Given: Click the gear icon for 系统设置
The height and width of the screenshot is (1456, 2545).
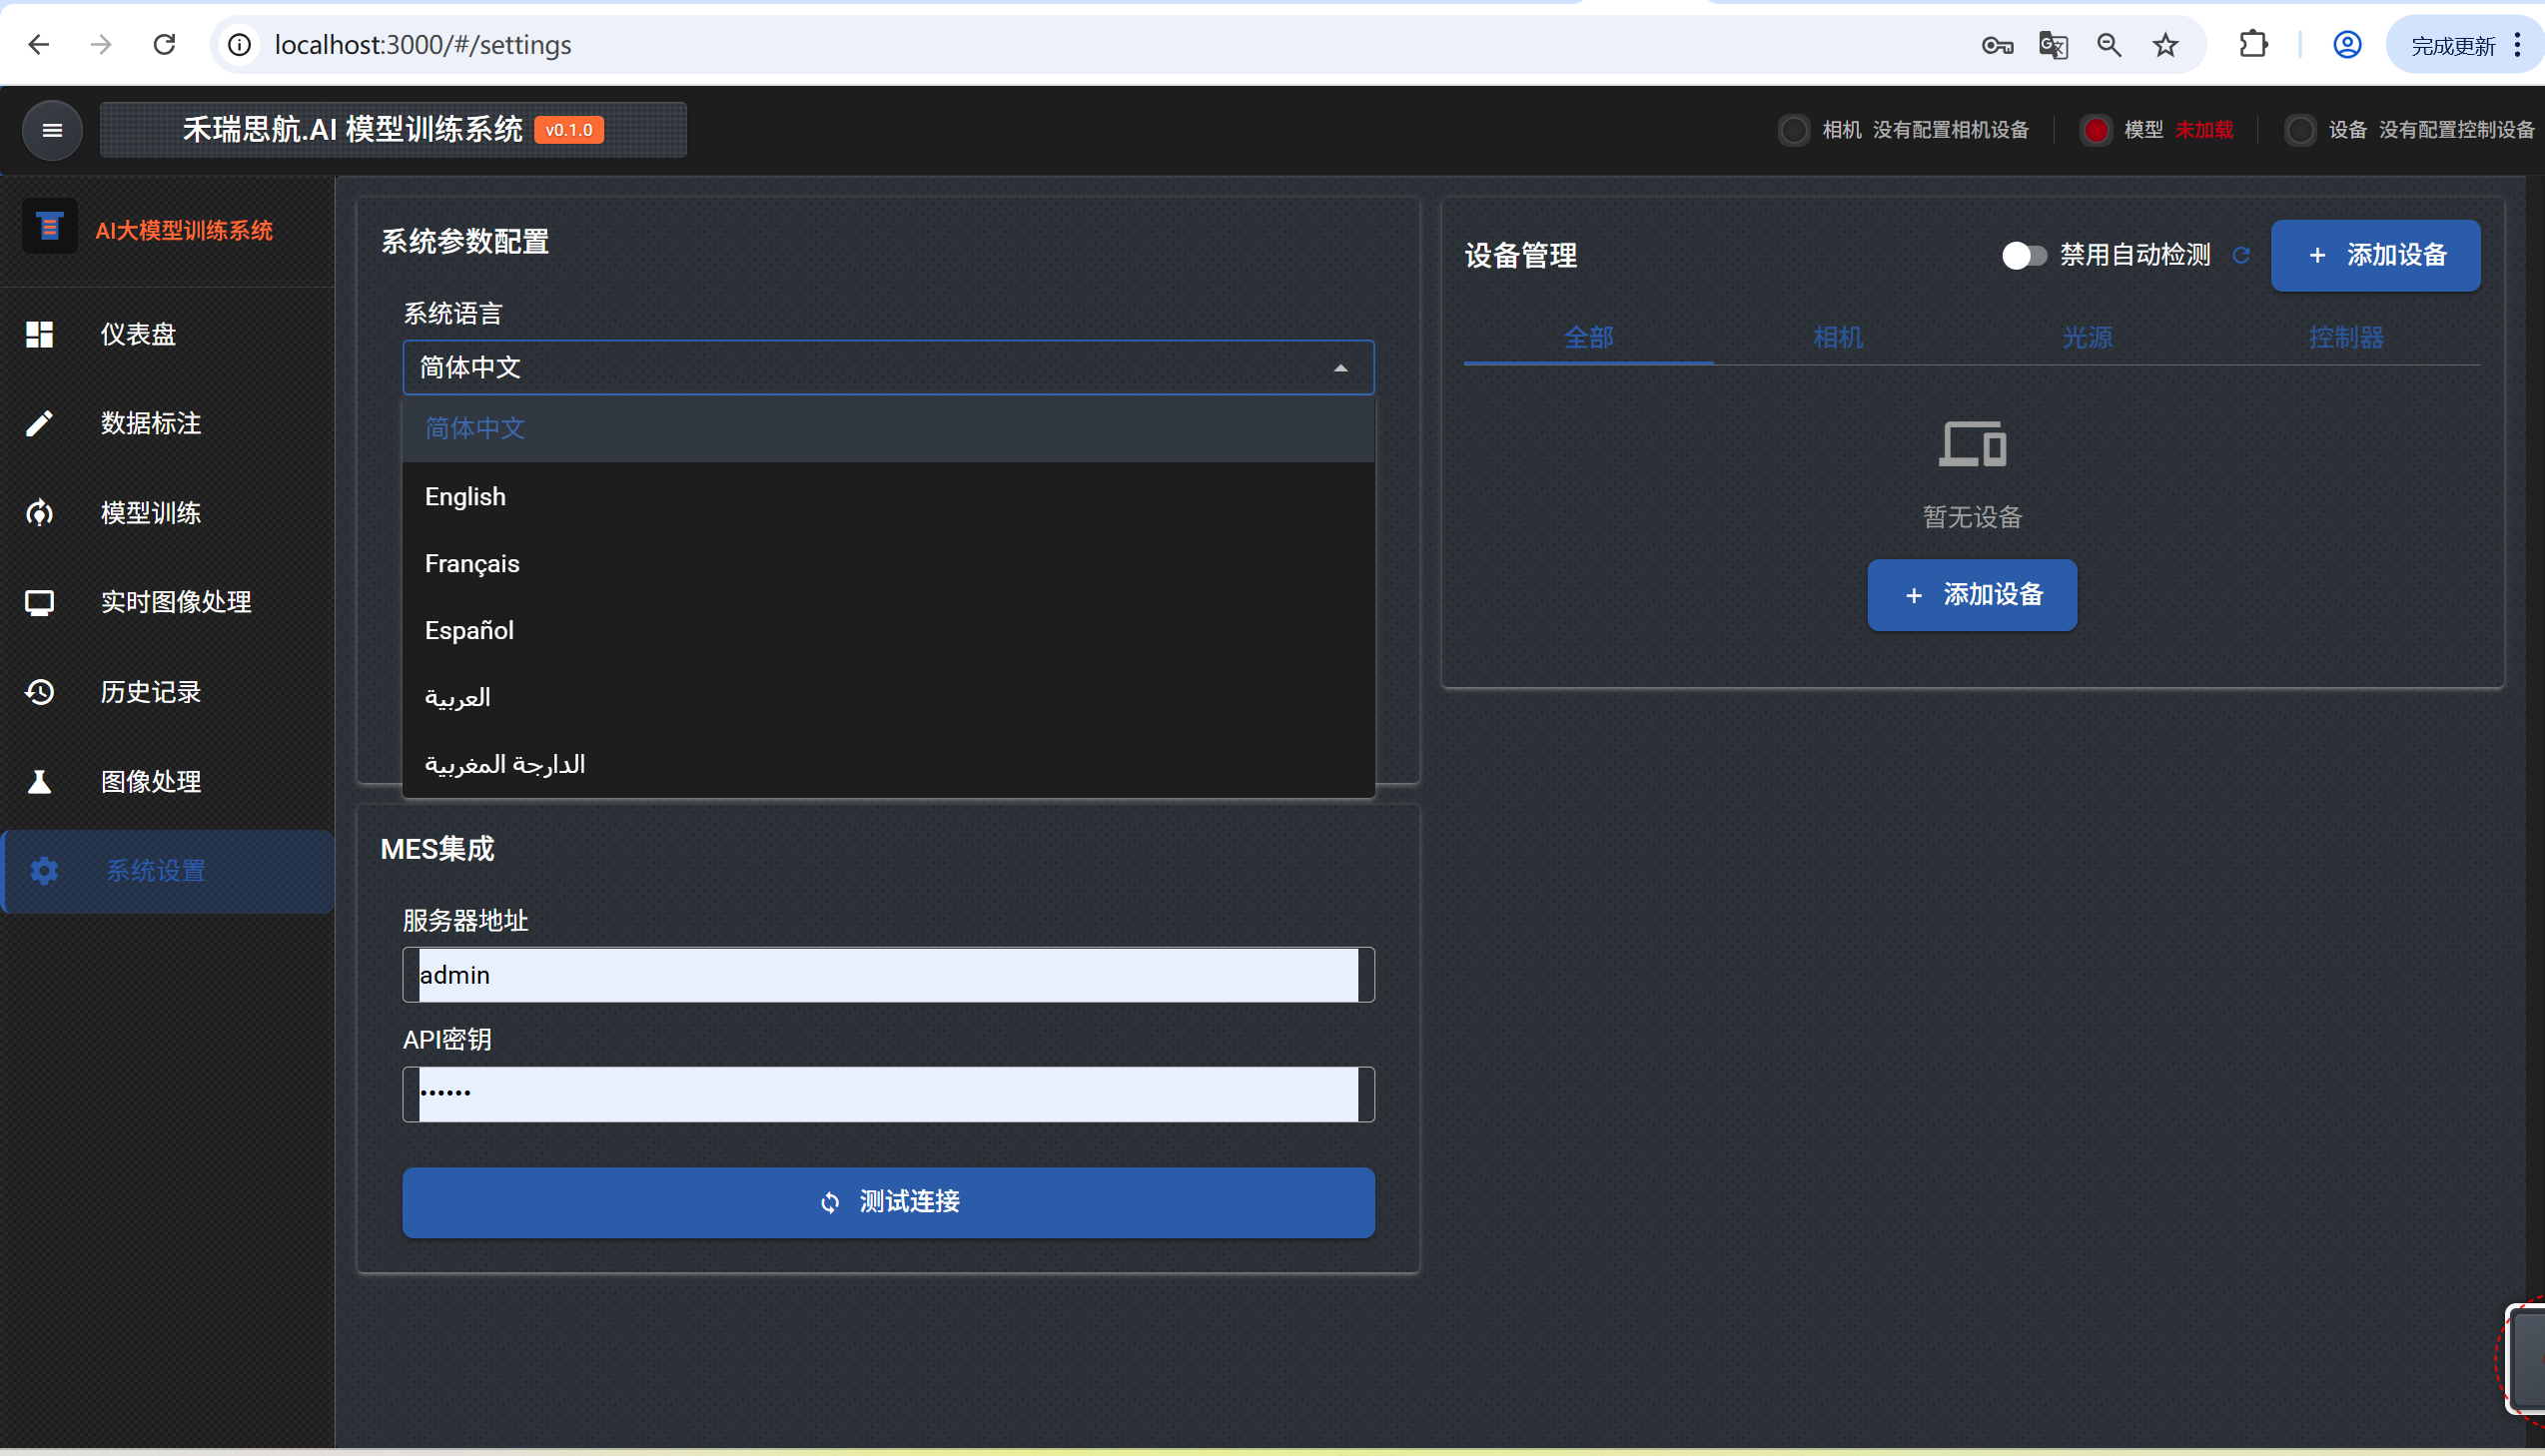Looking at the screenshot, I should tap(44, 871).
